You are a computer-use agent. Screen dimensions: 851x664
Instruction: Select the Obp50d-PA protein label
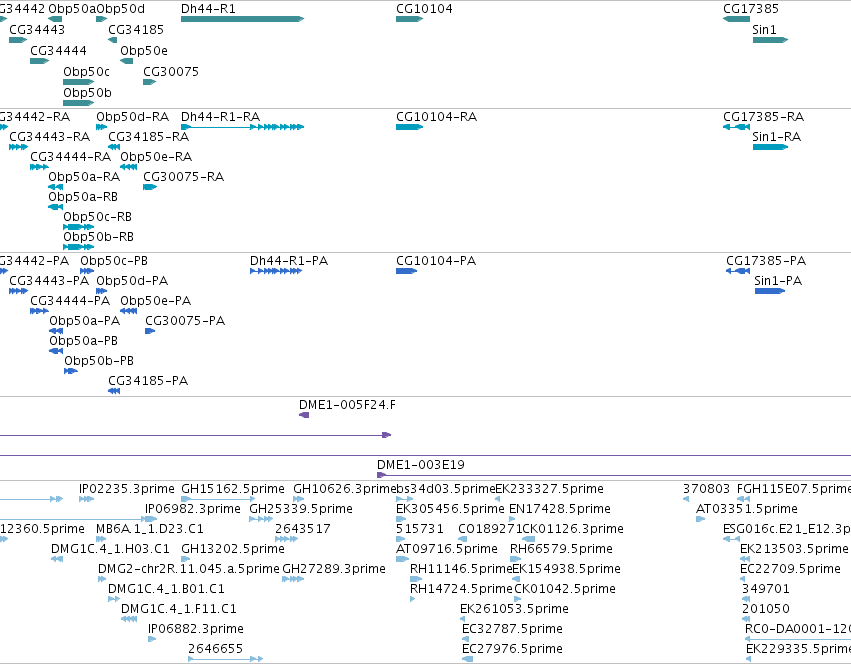coord(132,281)
